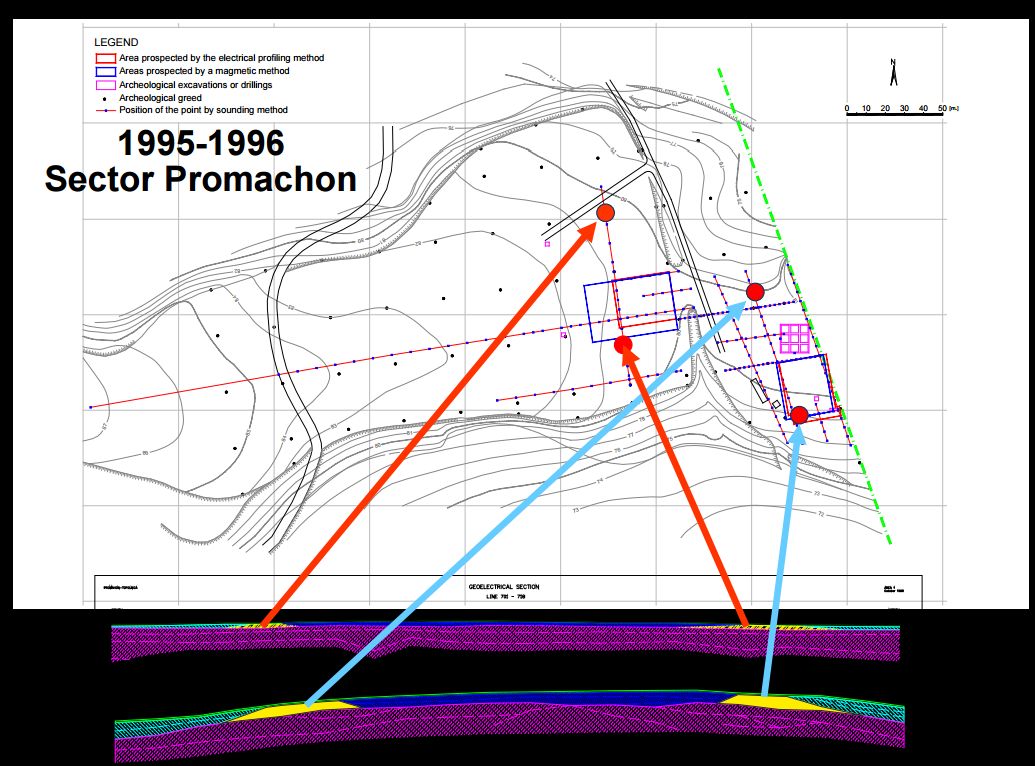
Task: Click the blue magnetic method legend box
Action: pyautogui.click(x=106, y=71)
